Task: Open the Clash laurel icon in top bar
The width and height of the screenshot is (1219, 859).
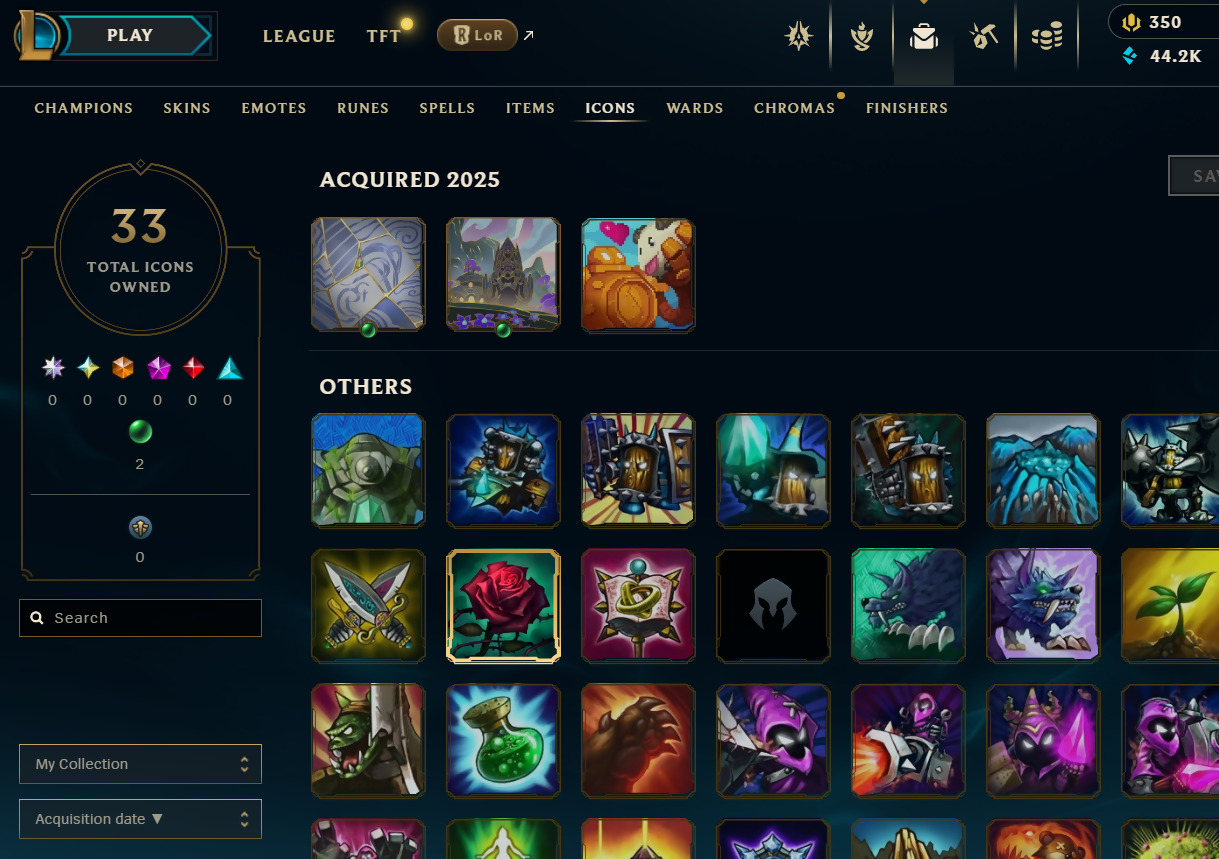Action: 861,38
